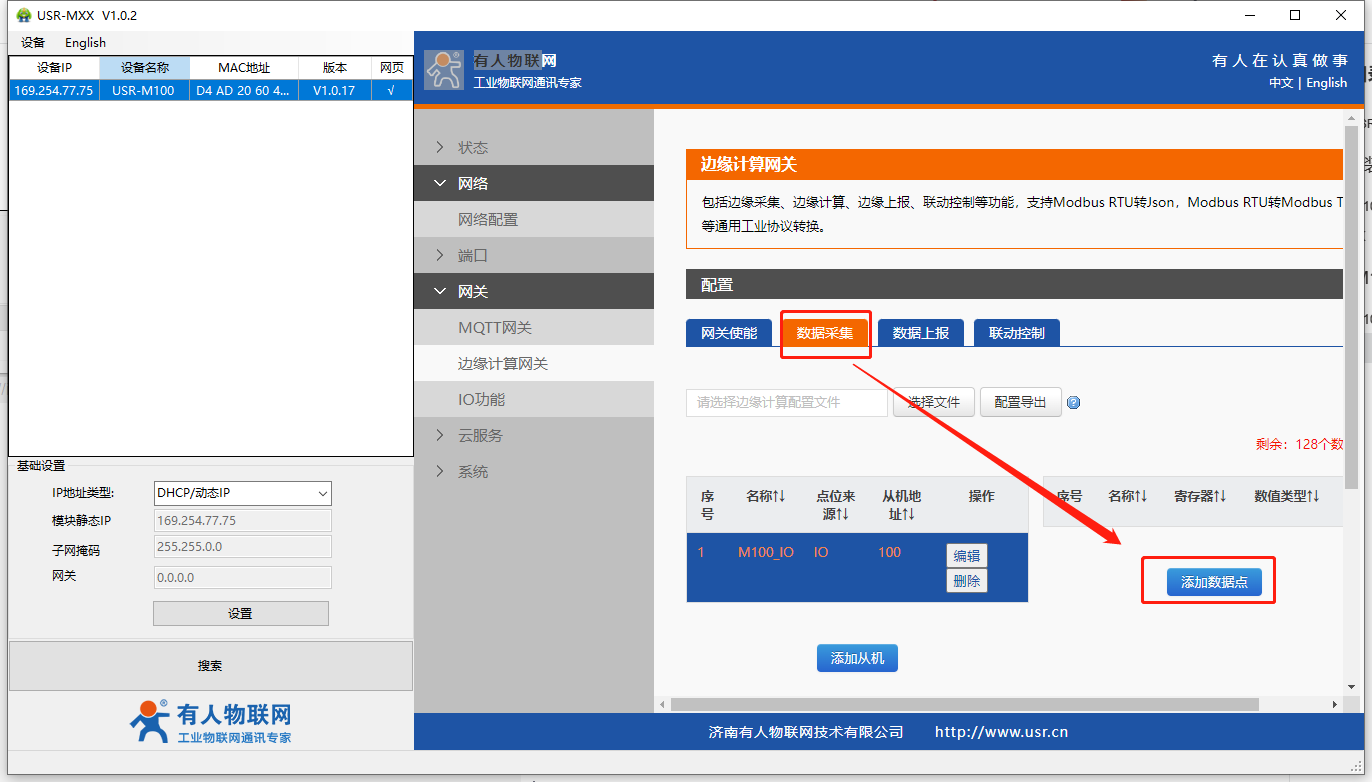The image size is (1372, 782).
Task: Sort data point table by 寄存器
Action: pos(1200,496)
